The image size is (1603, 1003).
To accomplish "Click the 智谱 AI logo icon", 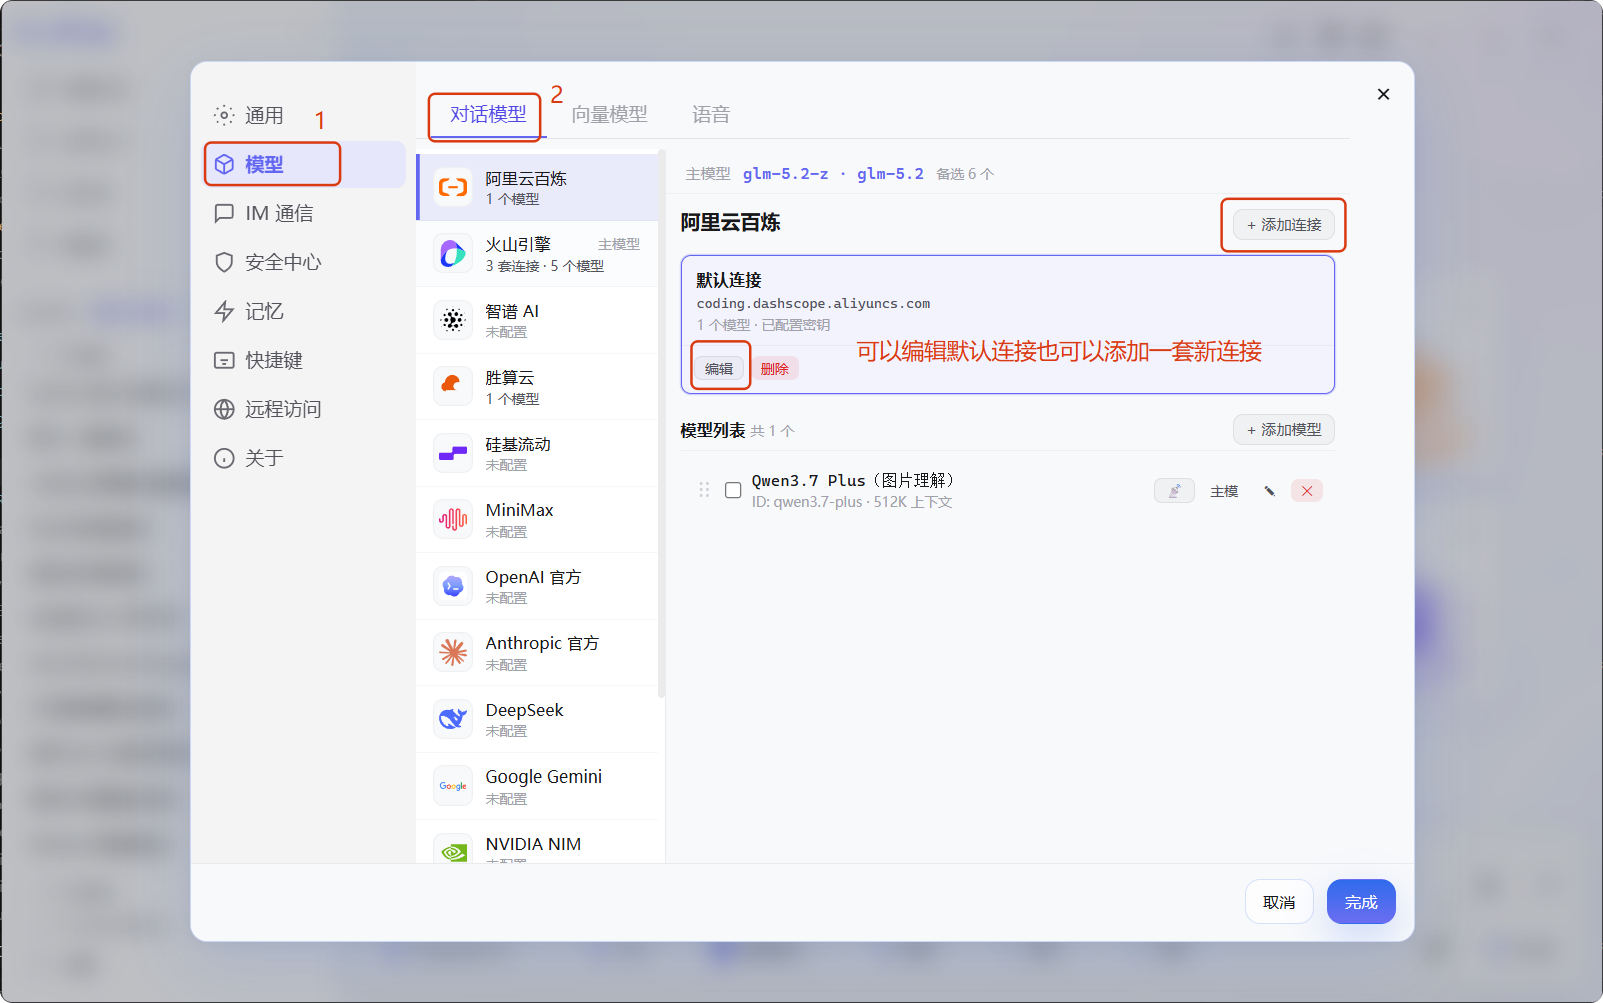I will 453,320.
